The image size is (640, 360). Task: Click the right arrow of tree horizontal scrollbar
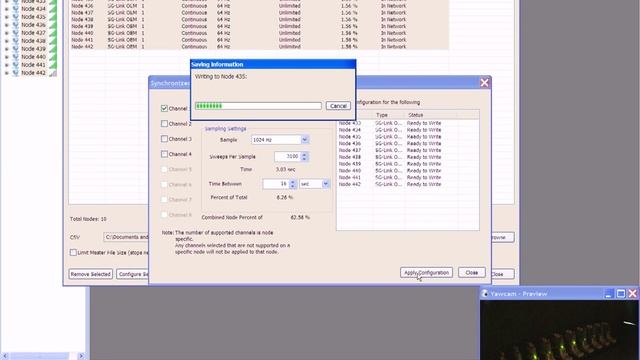pyautogui.click(x=81, y=356)
